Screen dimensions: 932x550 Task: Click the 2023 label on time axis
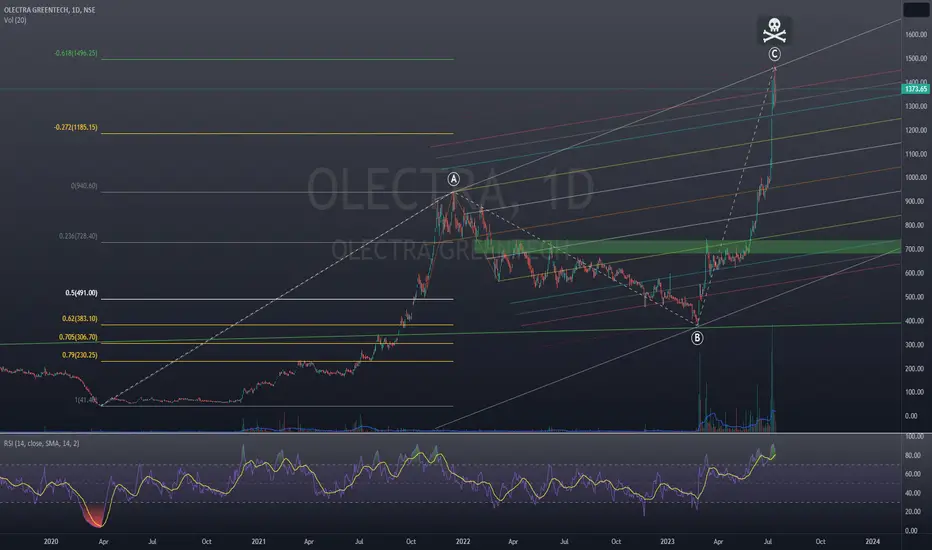(667, 542)
